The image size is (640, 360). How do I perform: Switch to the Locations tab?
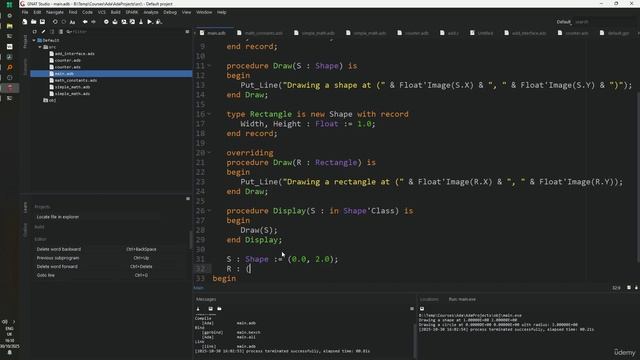pos(429,299)
